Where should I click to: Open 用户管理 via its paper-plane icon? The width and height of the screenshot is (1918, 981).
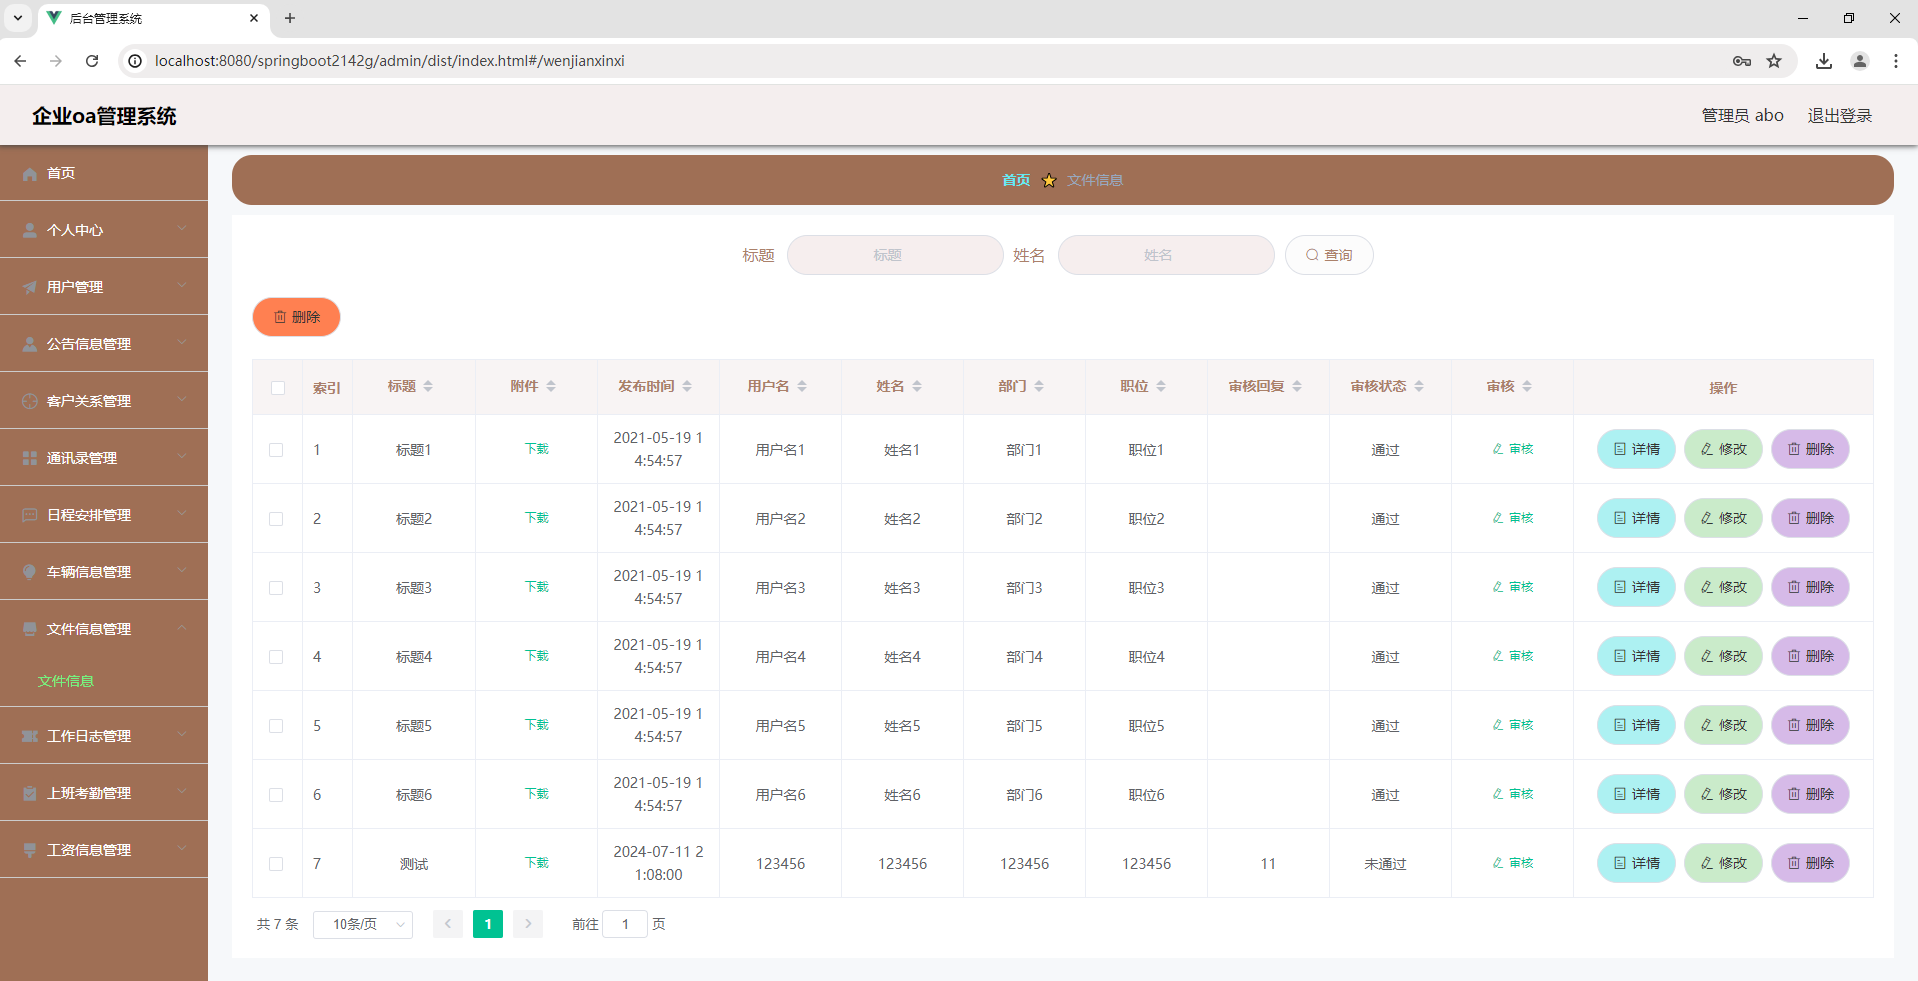(29, 286)
